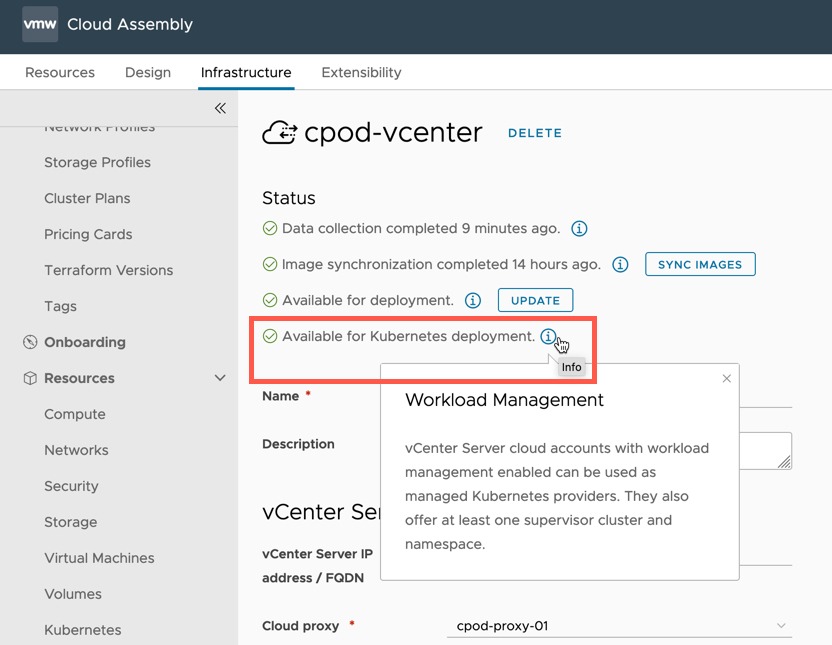This screenshot has width=832, height=645.
Task: Click the Workload Management heading
Action: point(504,400)
